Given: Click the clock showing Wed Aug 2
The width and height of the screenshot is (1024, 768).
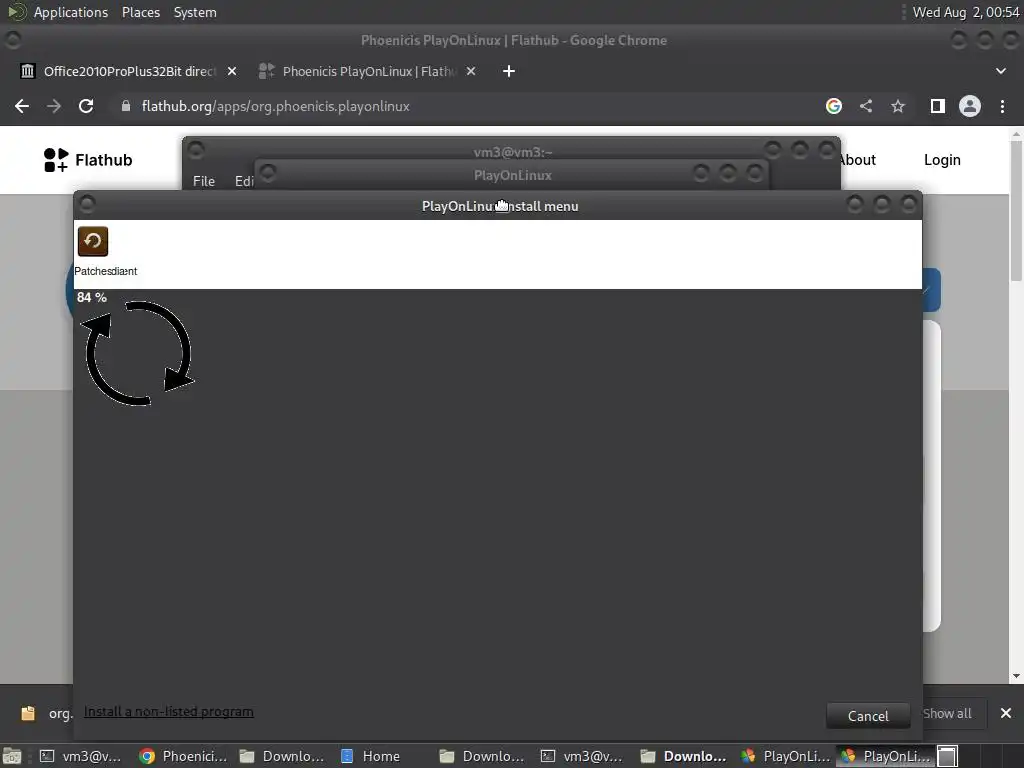Looking at the screenshot, I should pos(966,12).
